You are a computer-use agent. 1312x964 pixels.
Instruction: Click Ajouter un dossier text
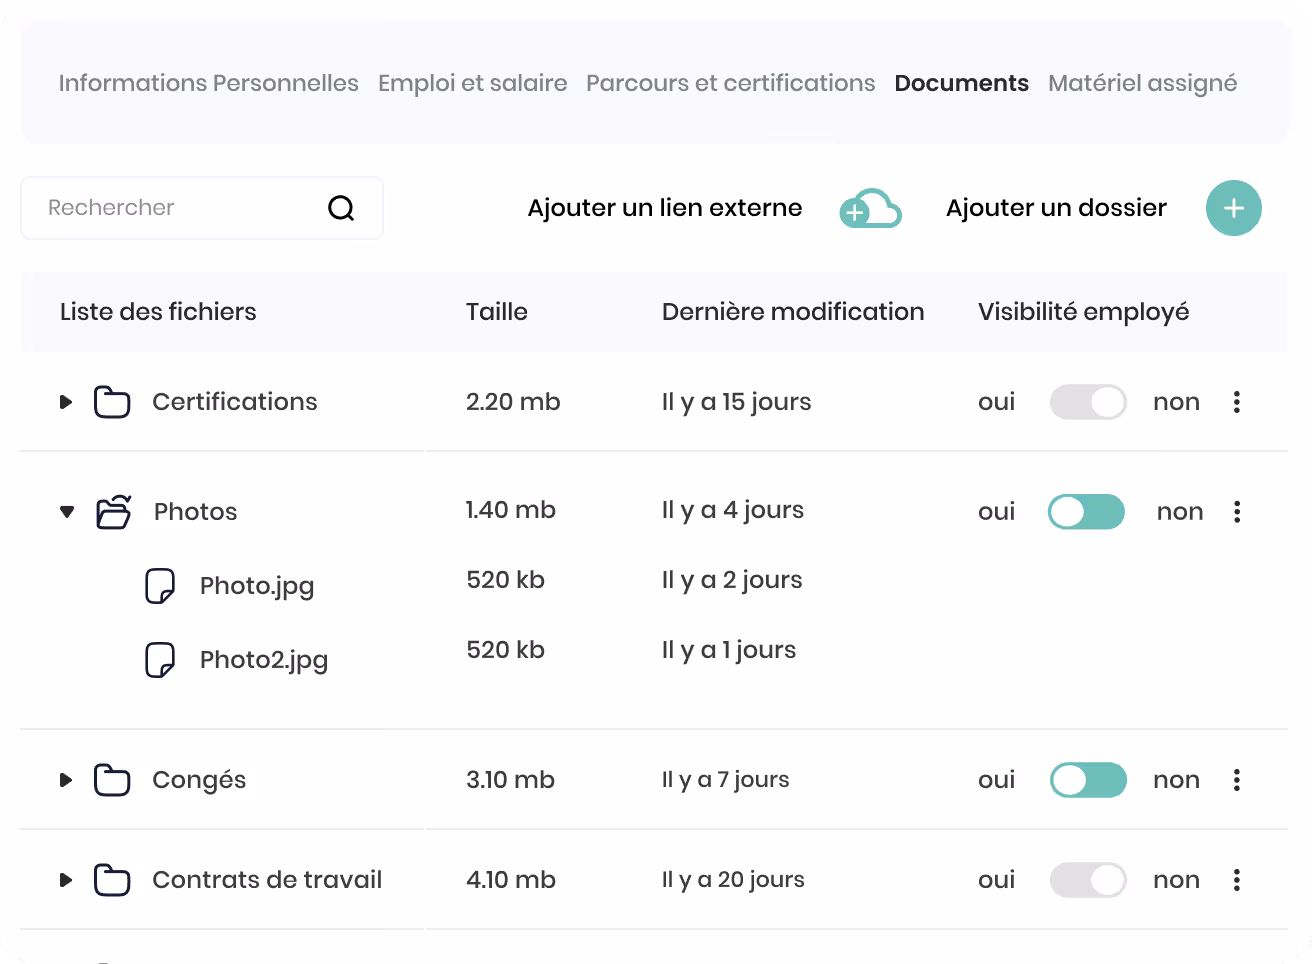point(1056,208)
